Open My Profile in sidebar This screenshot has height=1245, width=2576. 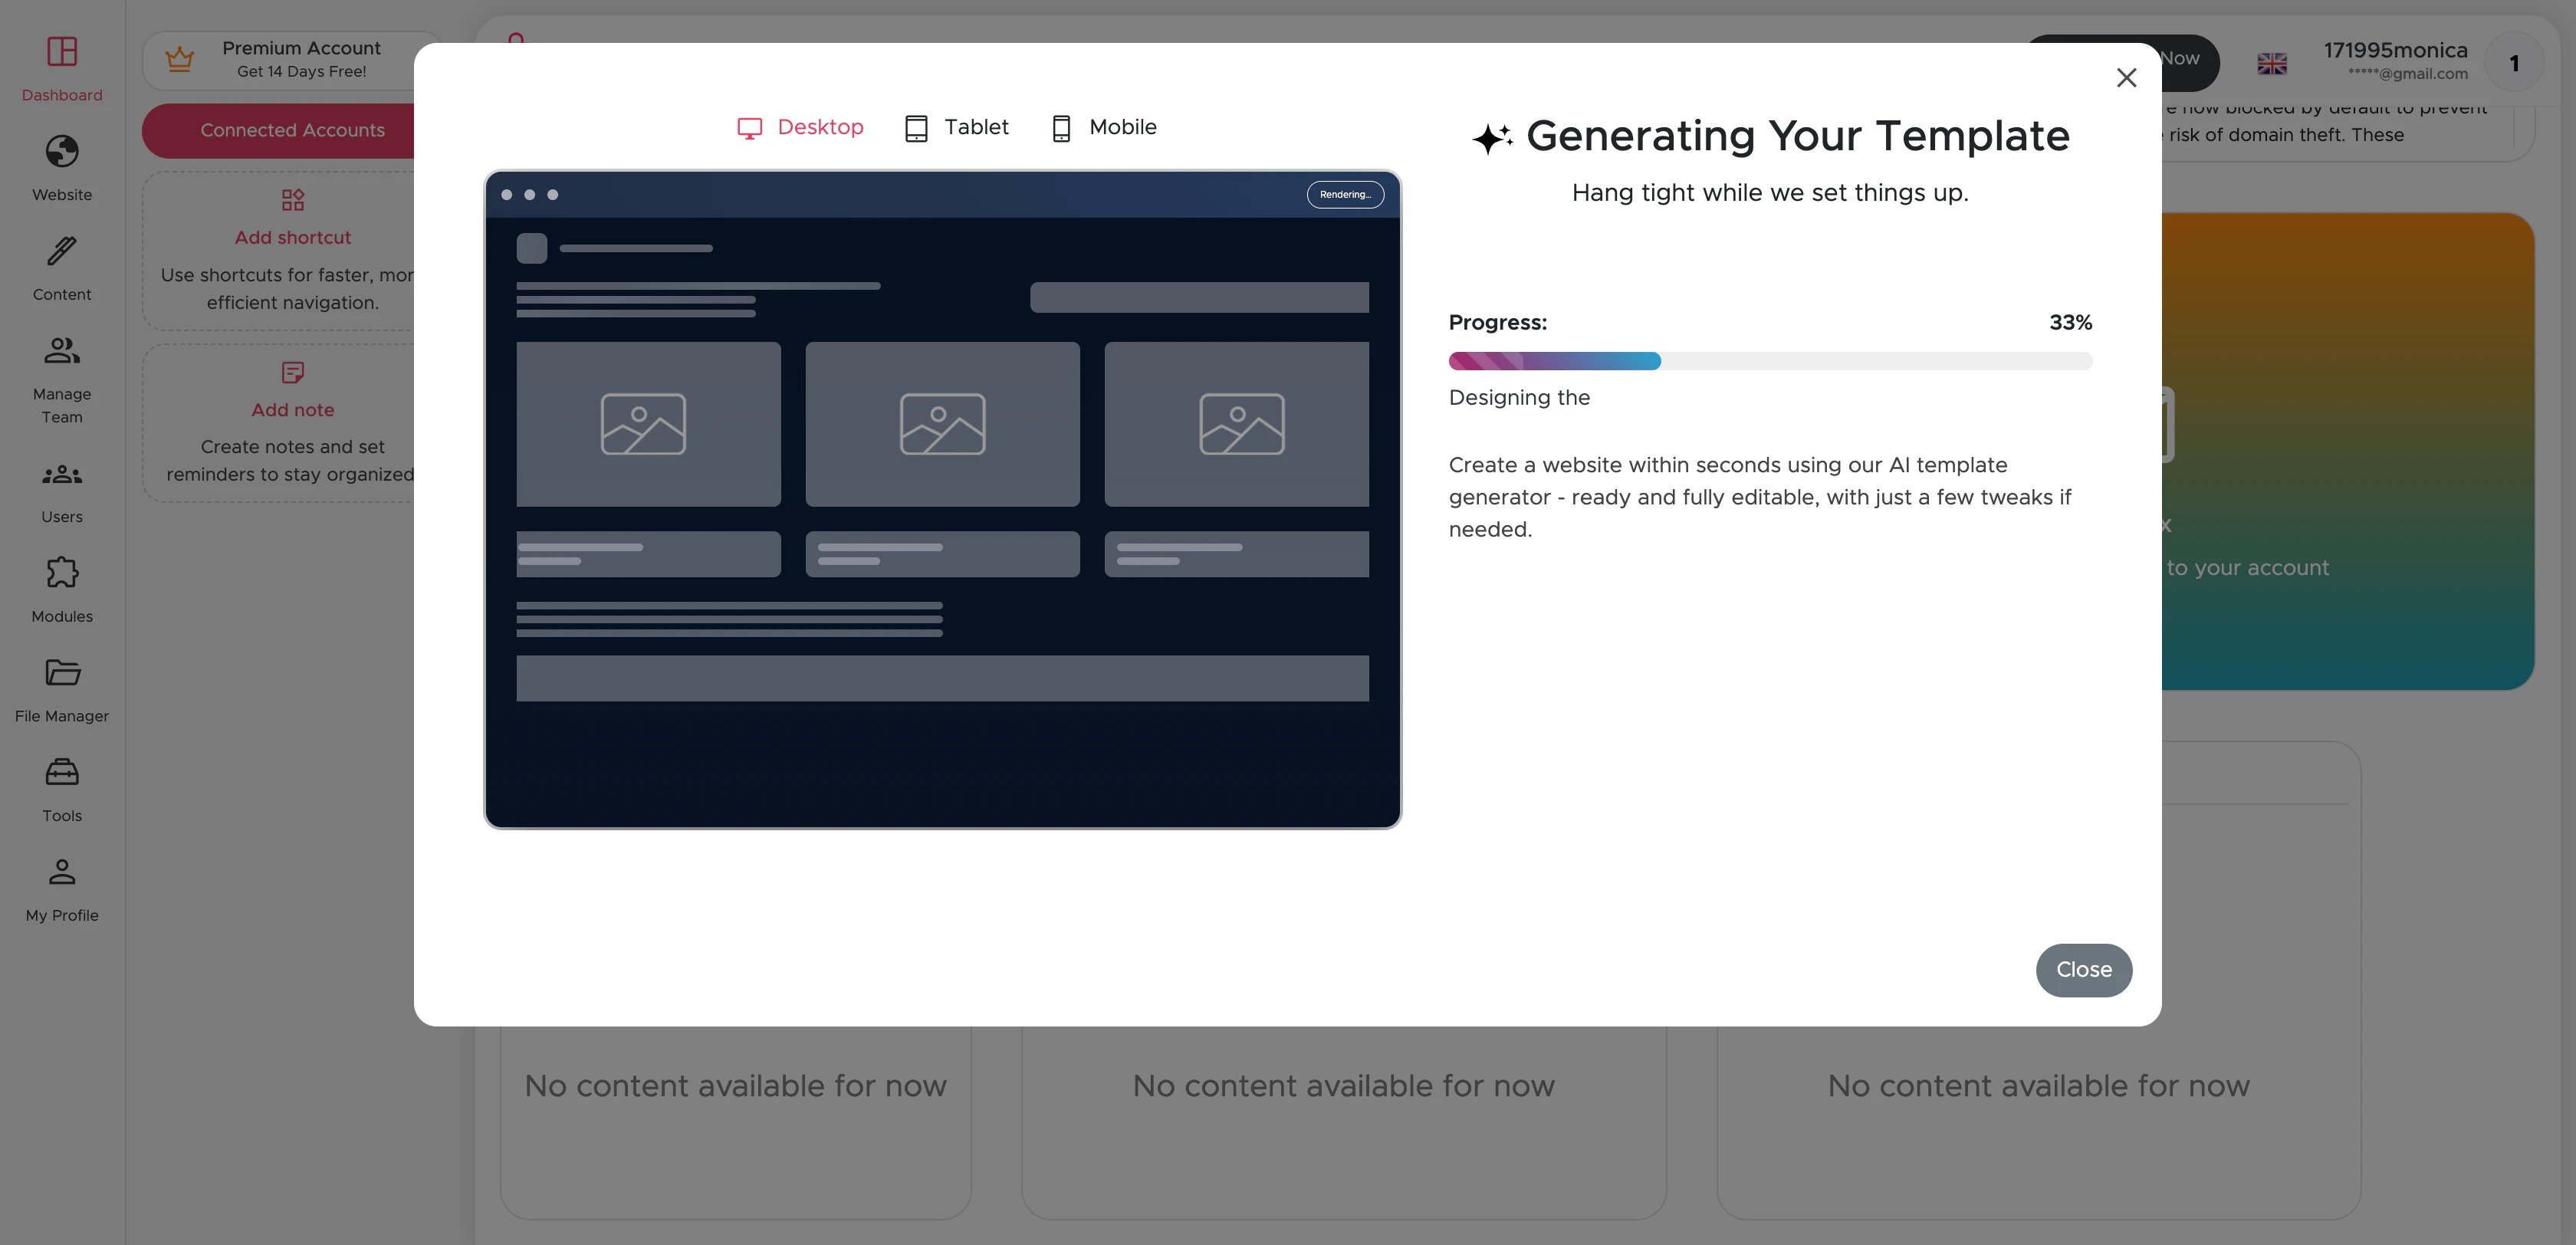click(x=62, y=889)
